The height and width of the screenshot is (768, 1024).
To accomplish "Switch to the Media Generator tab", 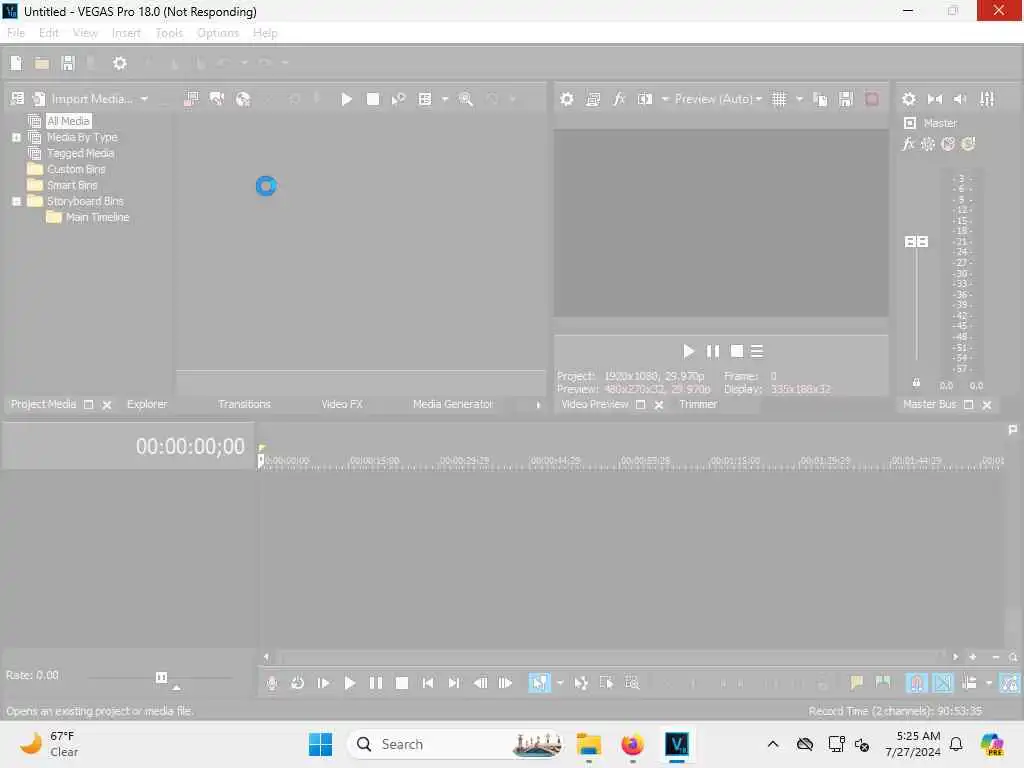I will point(453,404).
